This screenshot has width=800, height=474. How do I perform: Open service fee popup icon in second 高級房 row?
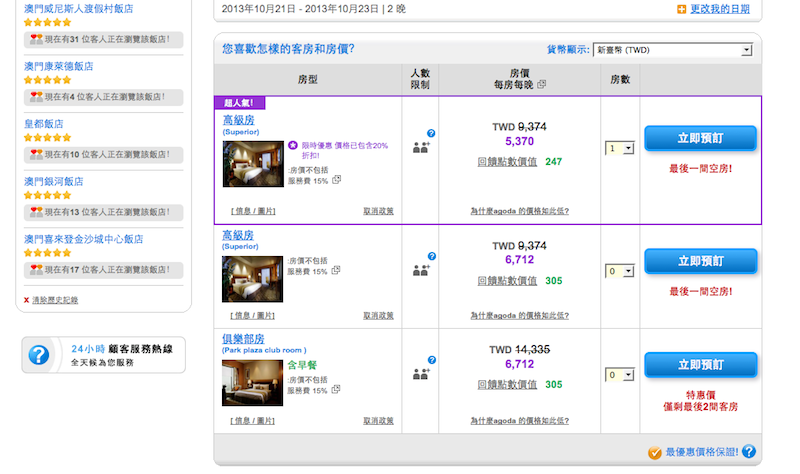pyautogui.click(x=335, y=270)
